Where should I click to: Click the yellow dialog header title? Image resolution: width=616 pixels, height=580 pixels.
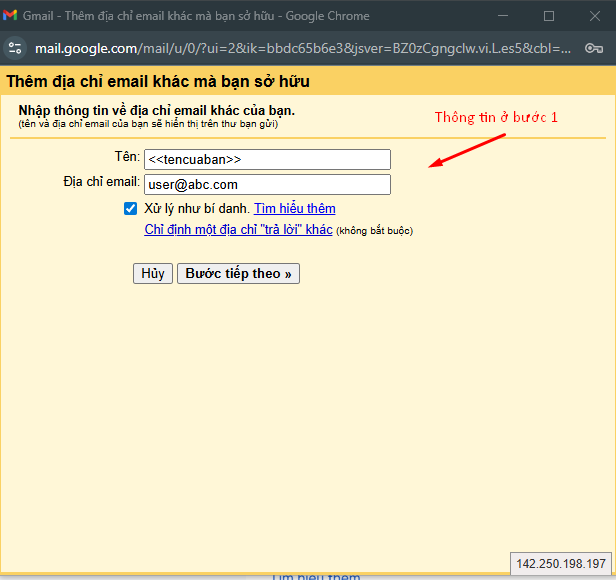click(x=158, y=81)
